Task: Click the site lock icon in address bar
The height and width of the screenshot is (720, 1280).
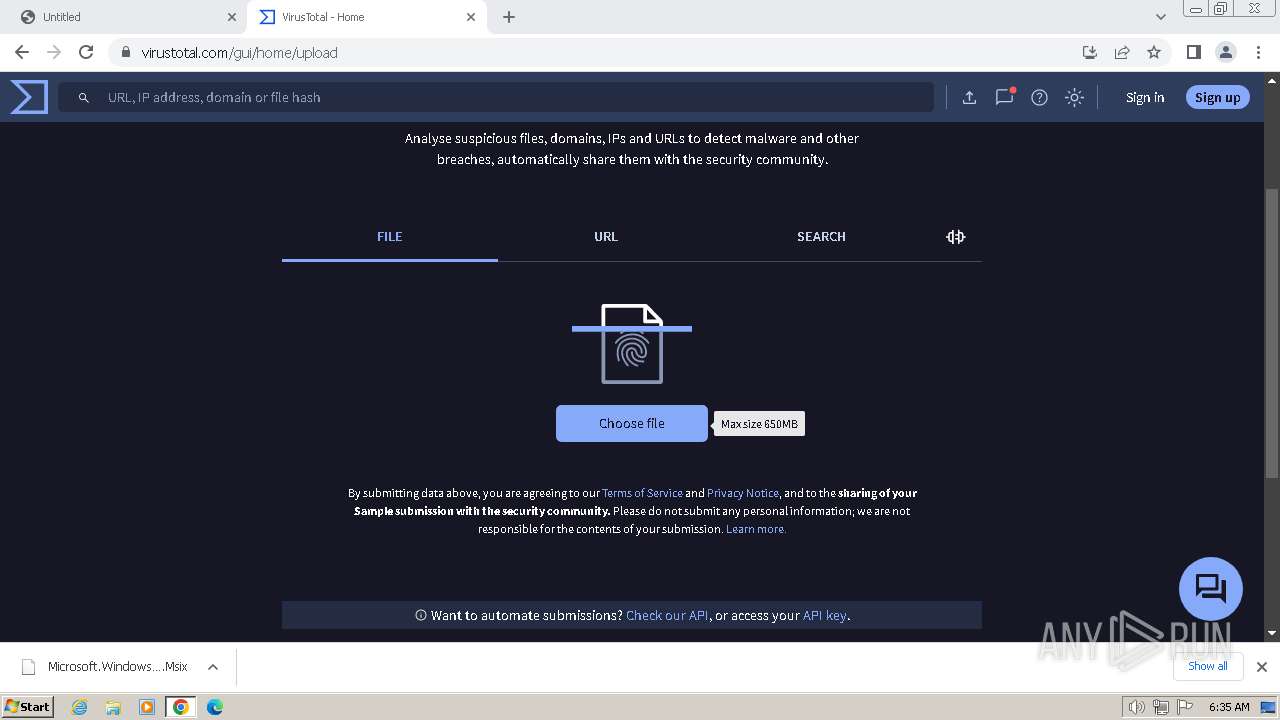Action: pos(125,52)
